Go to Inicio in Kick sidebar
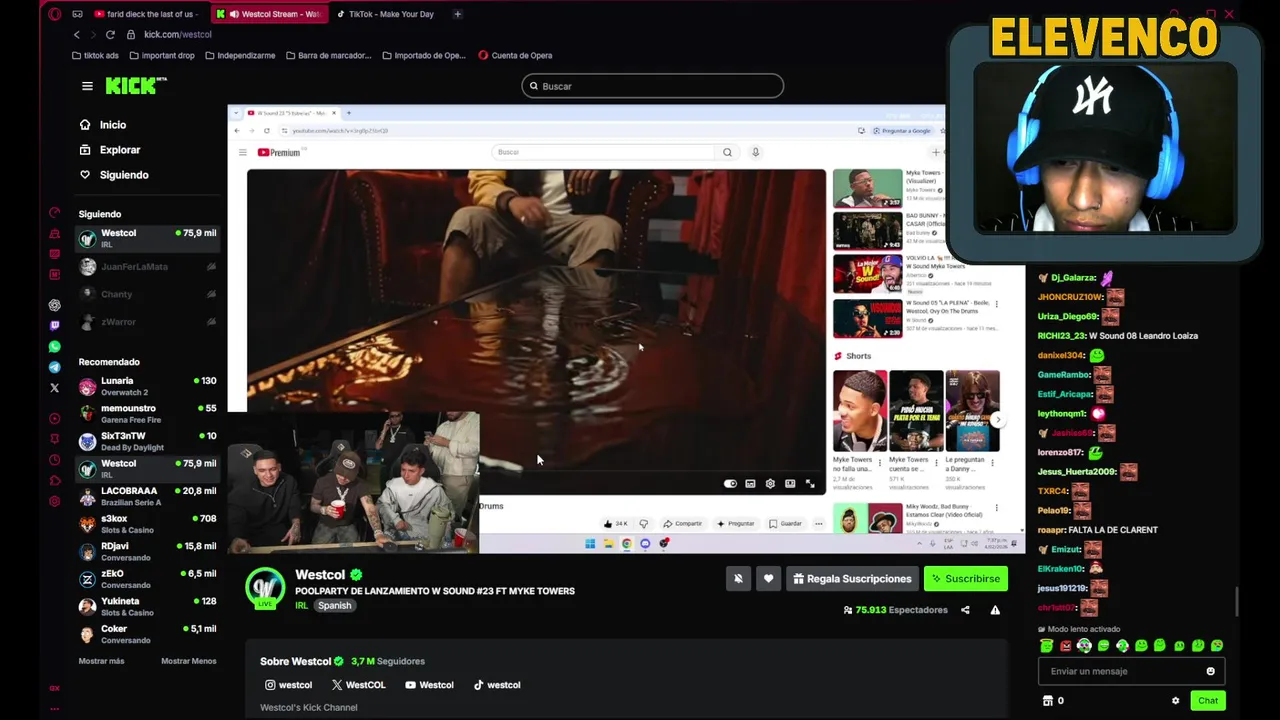 tap(112, 125)
